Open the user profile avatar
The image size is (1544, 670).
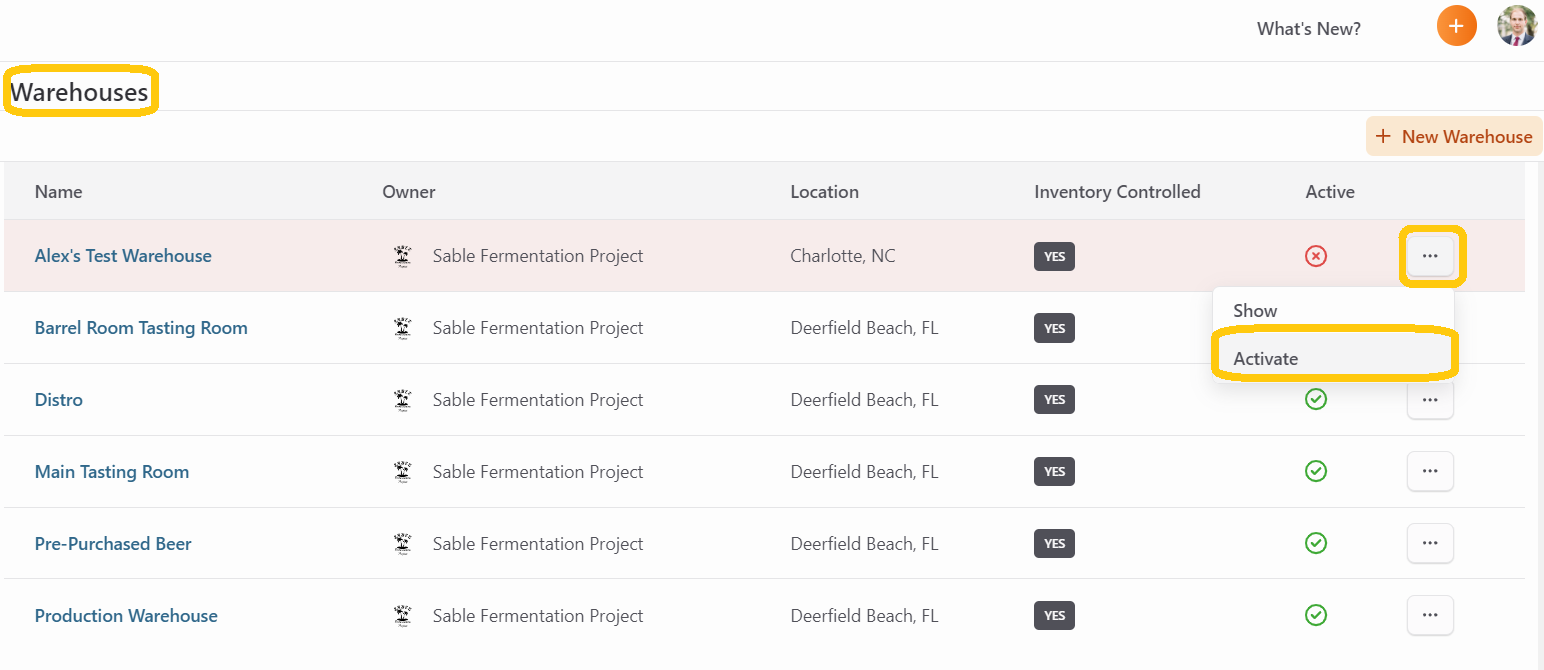coord(1516,26)
